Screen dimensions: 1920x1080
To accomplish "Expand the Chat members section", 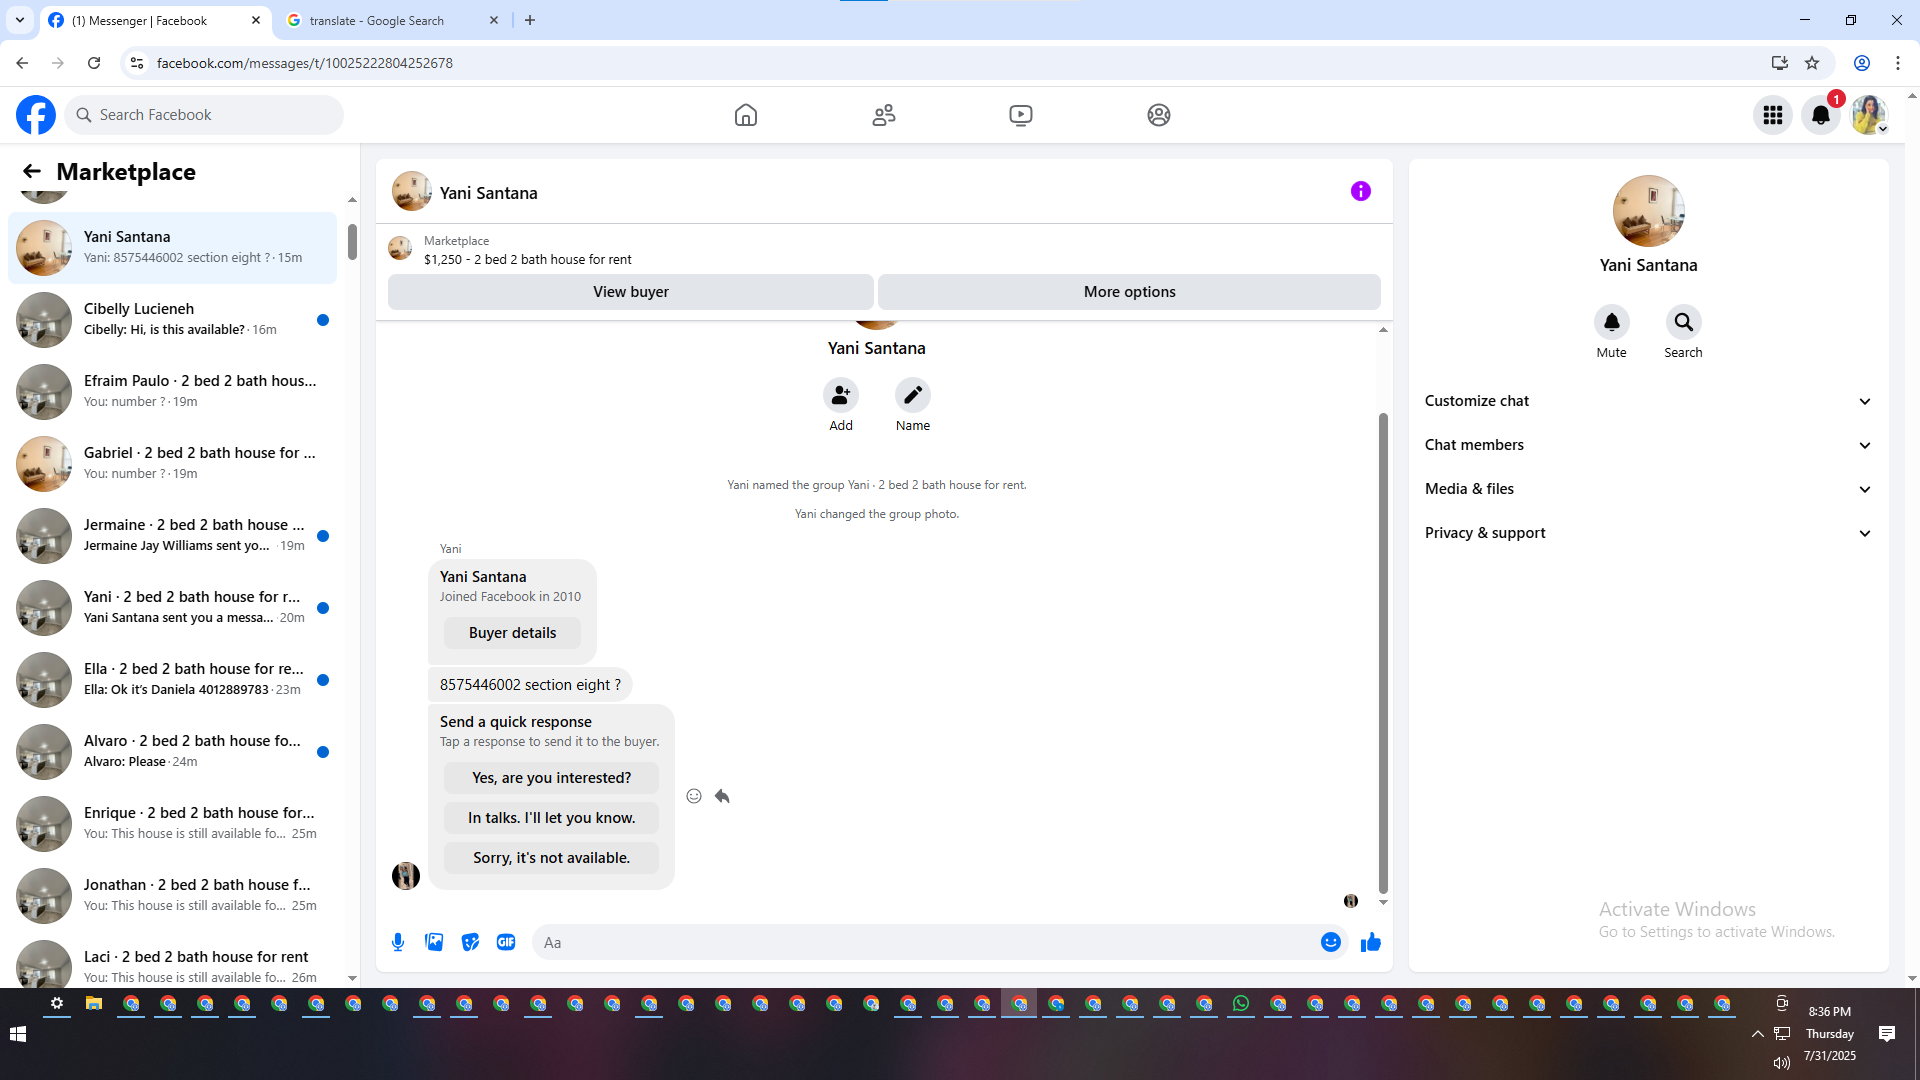I will pos(1647,445).
